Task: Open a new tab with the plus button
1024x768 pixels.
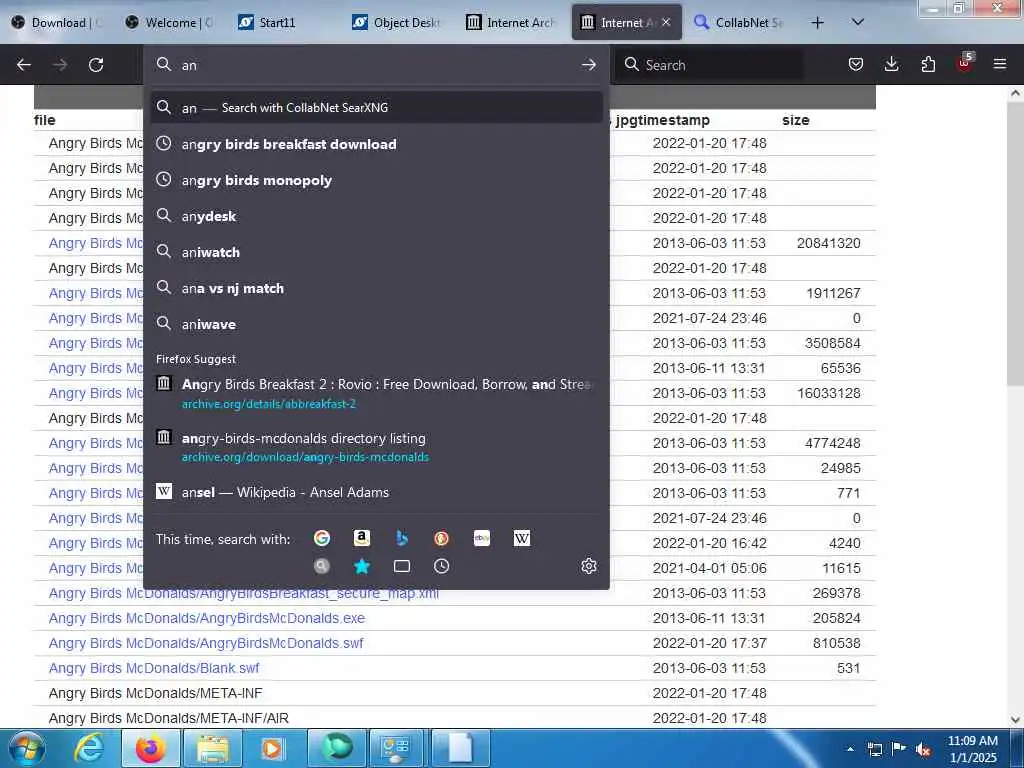Action: 817,23
